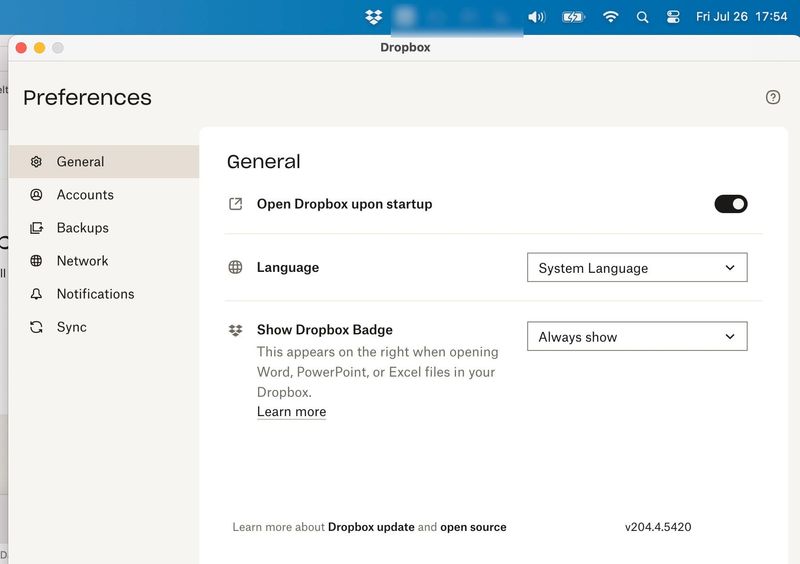The height and width of the screenshot is (564, 800).
Task: Click the Backups icon in sidebar
Action: (x=37, y=228)
